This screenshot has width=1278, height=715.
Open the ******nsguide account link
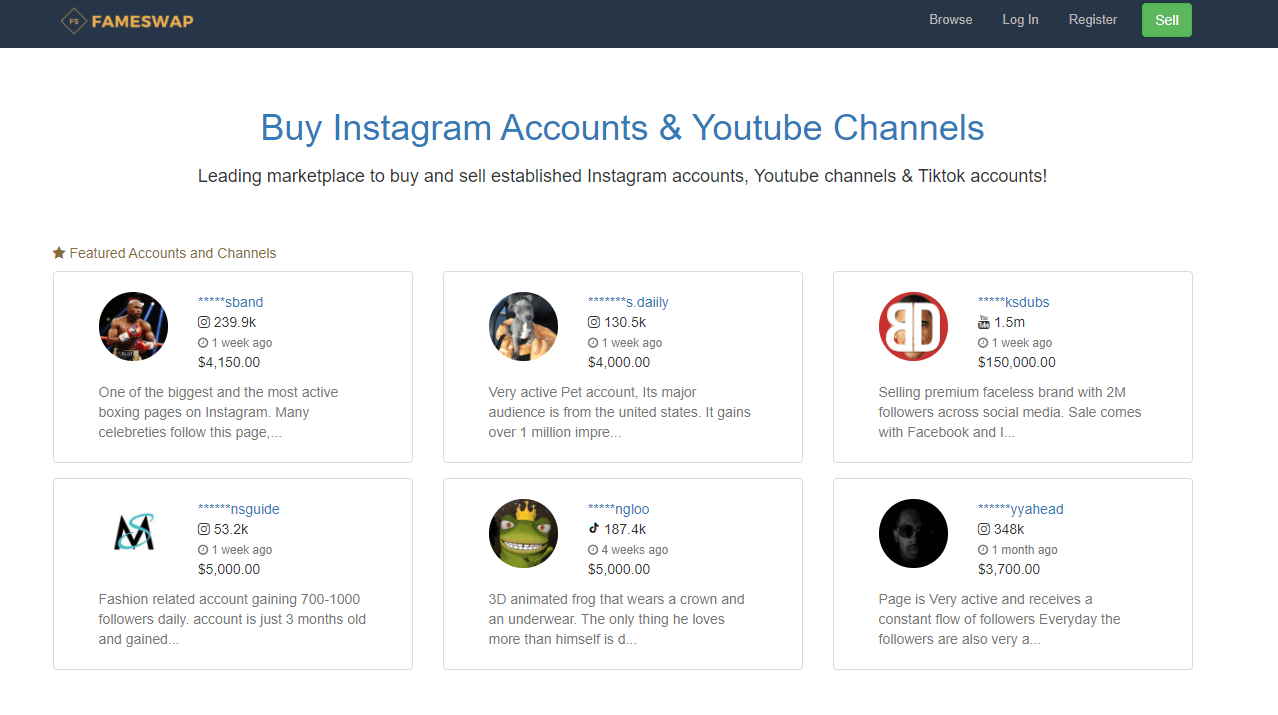[239, 509]
